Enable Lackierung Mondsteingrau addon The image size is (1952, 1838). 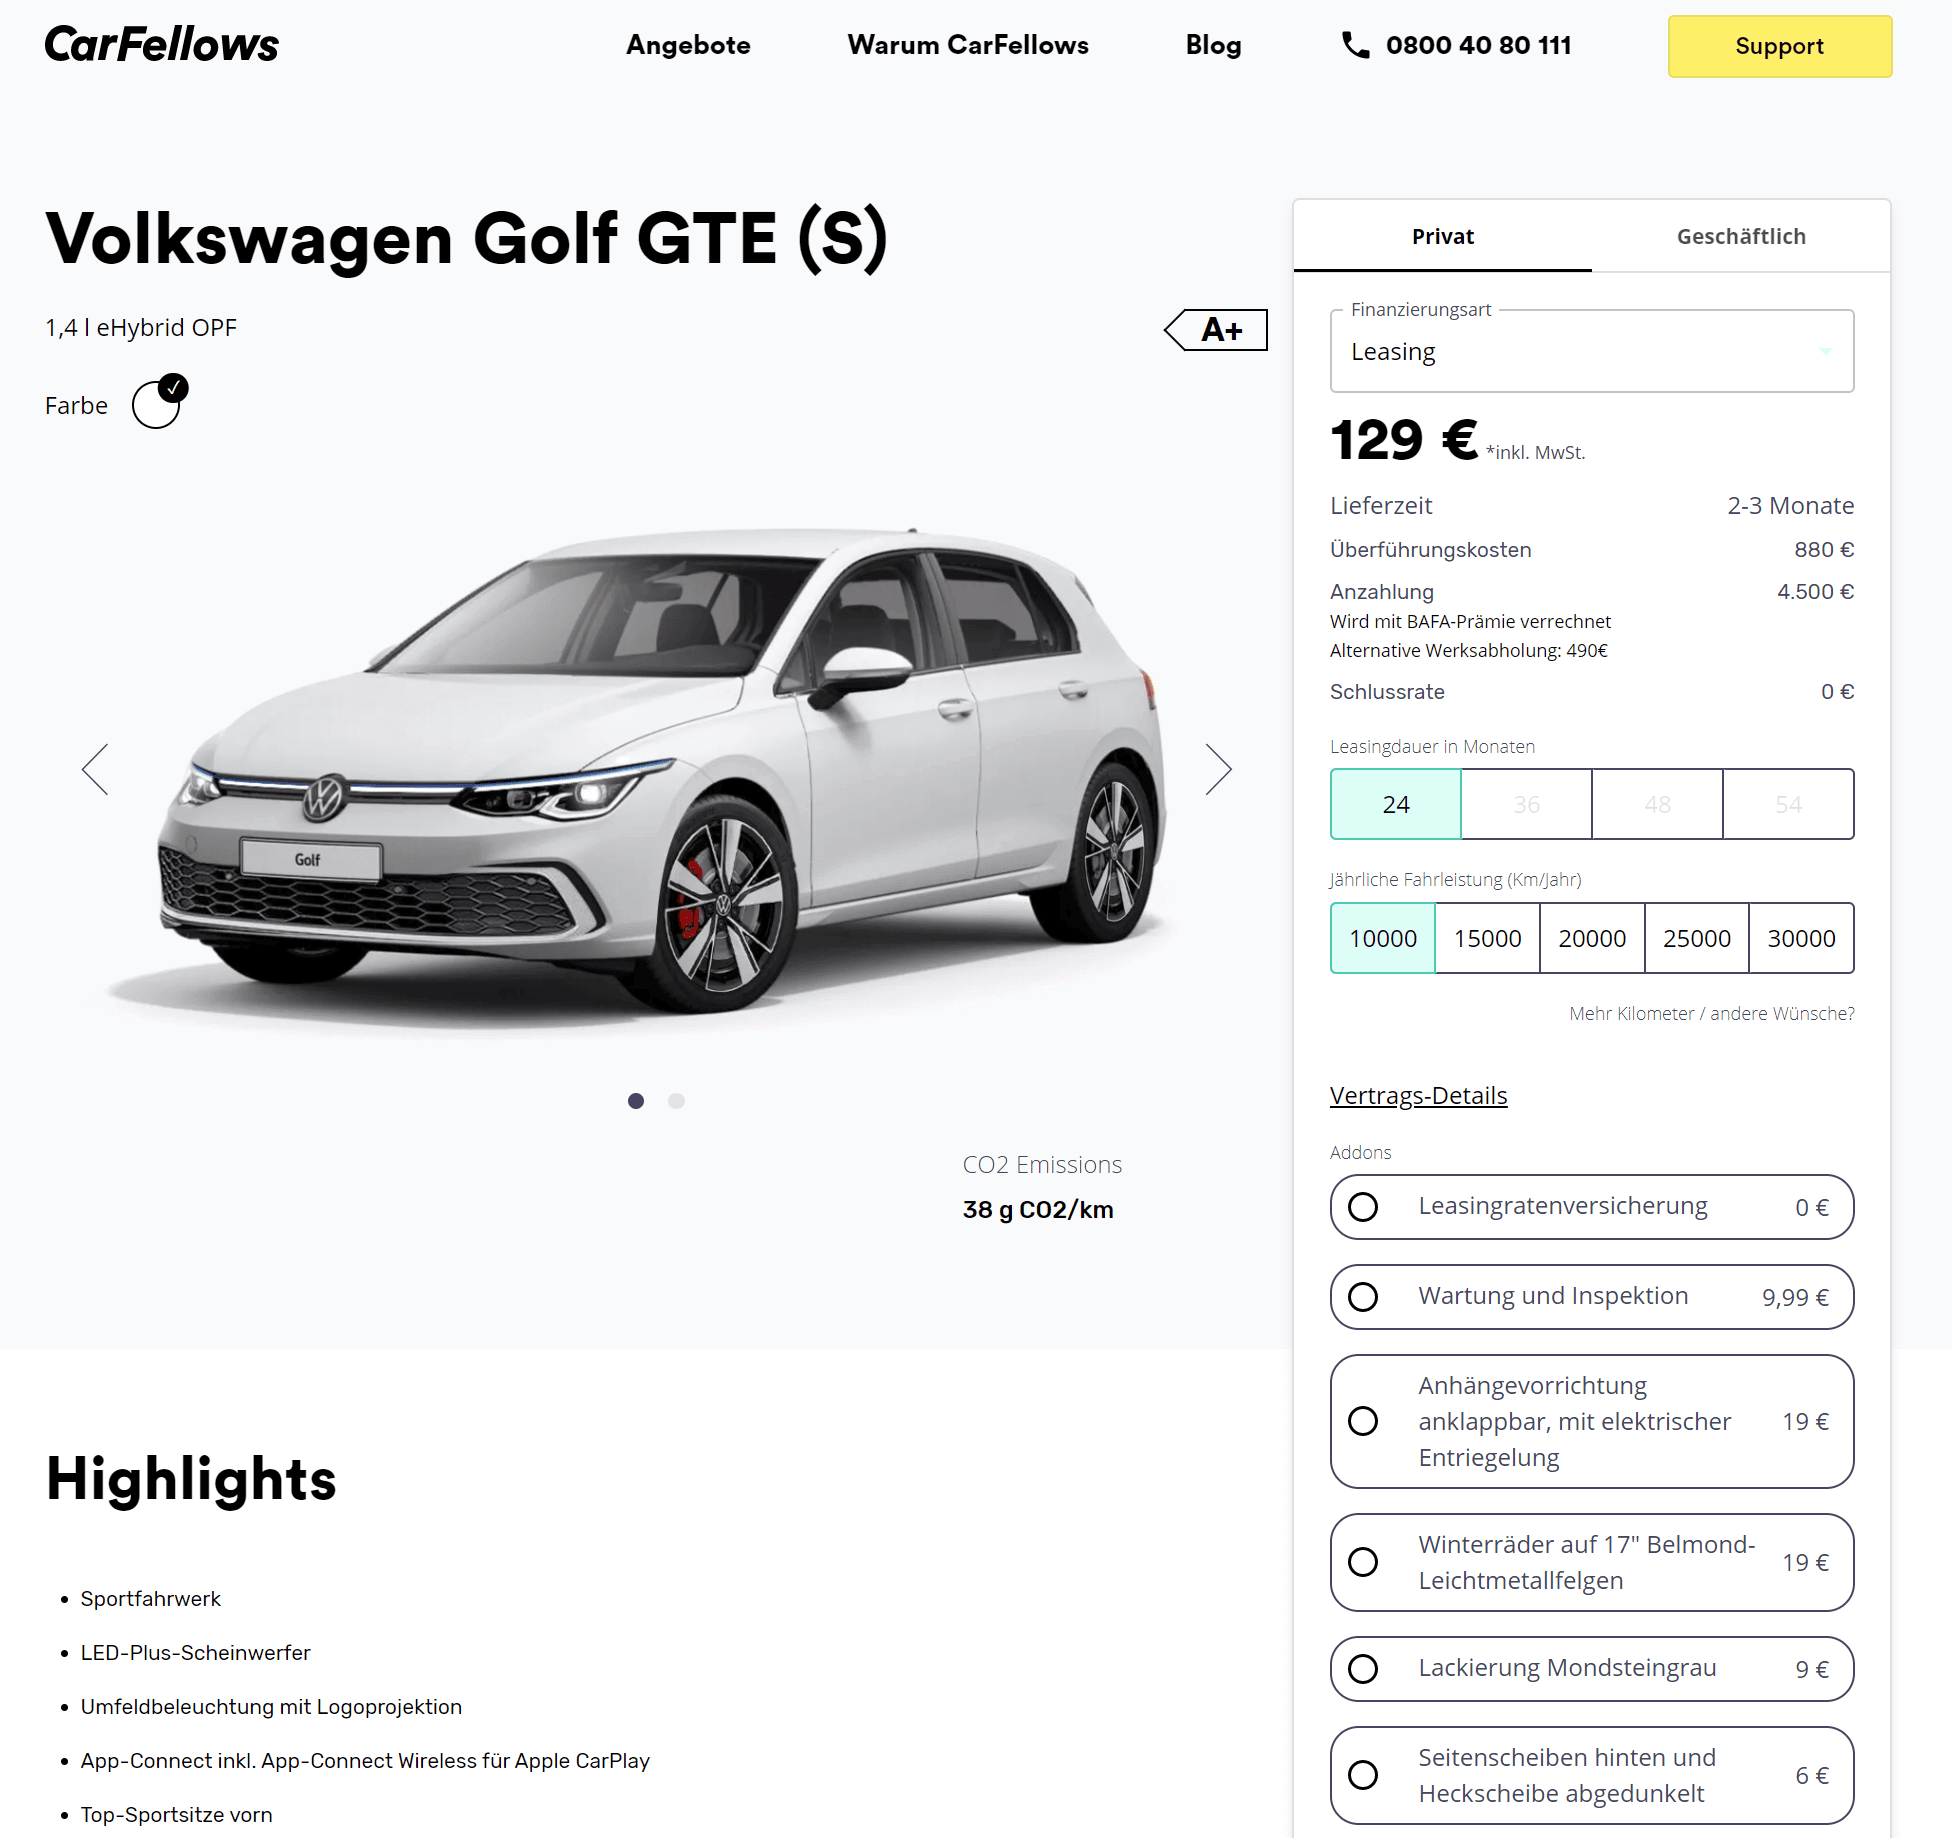1591,1669
